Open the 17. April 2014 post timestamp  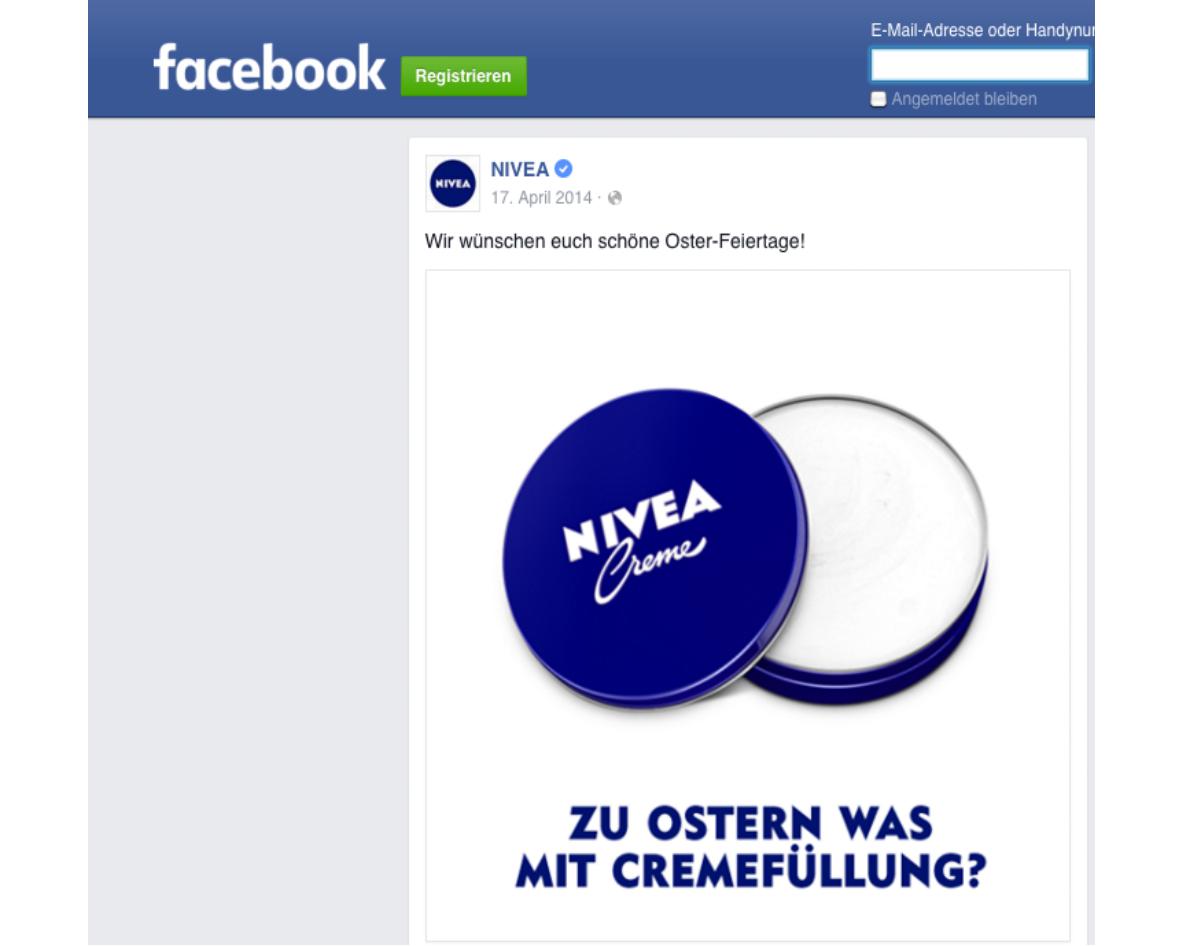(x=541, y=198)
